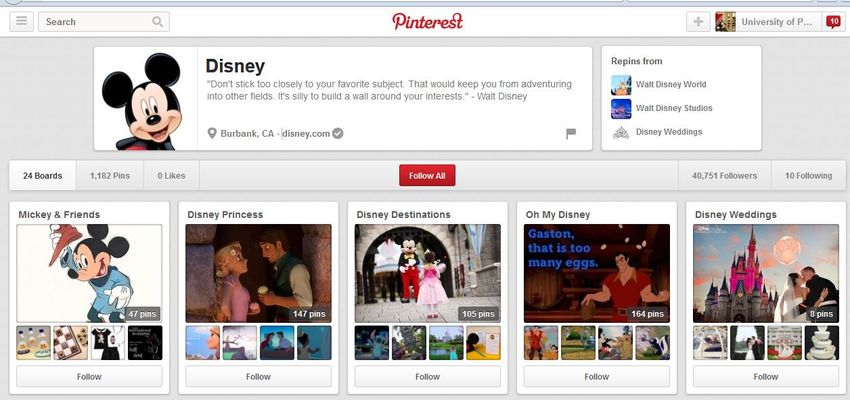Click the plus add-pin button

click(698, 22)
